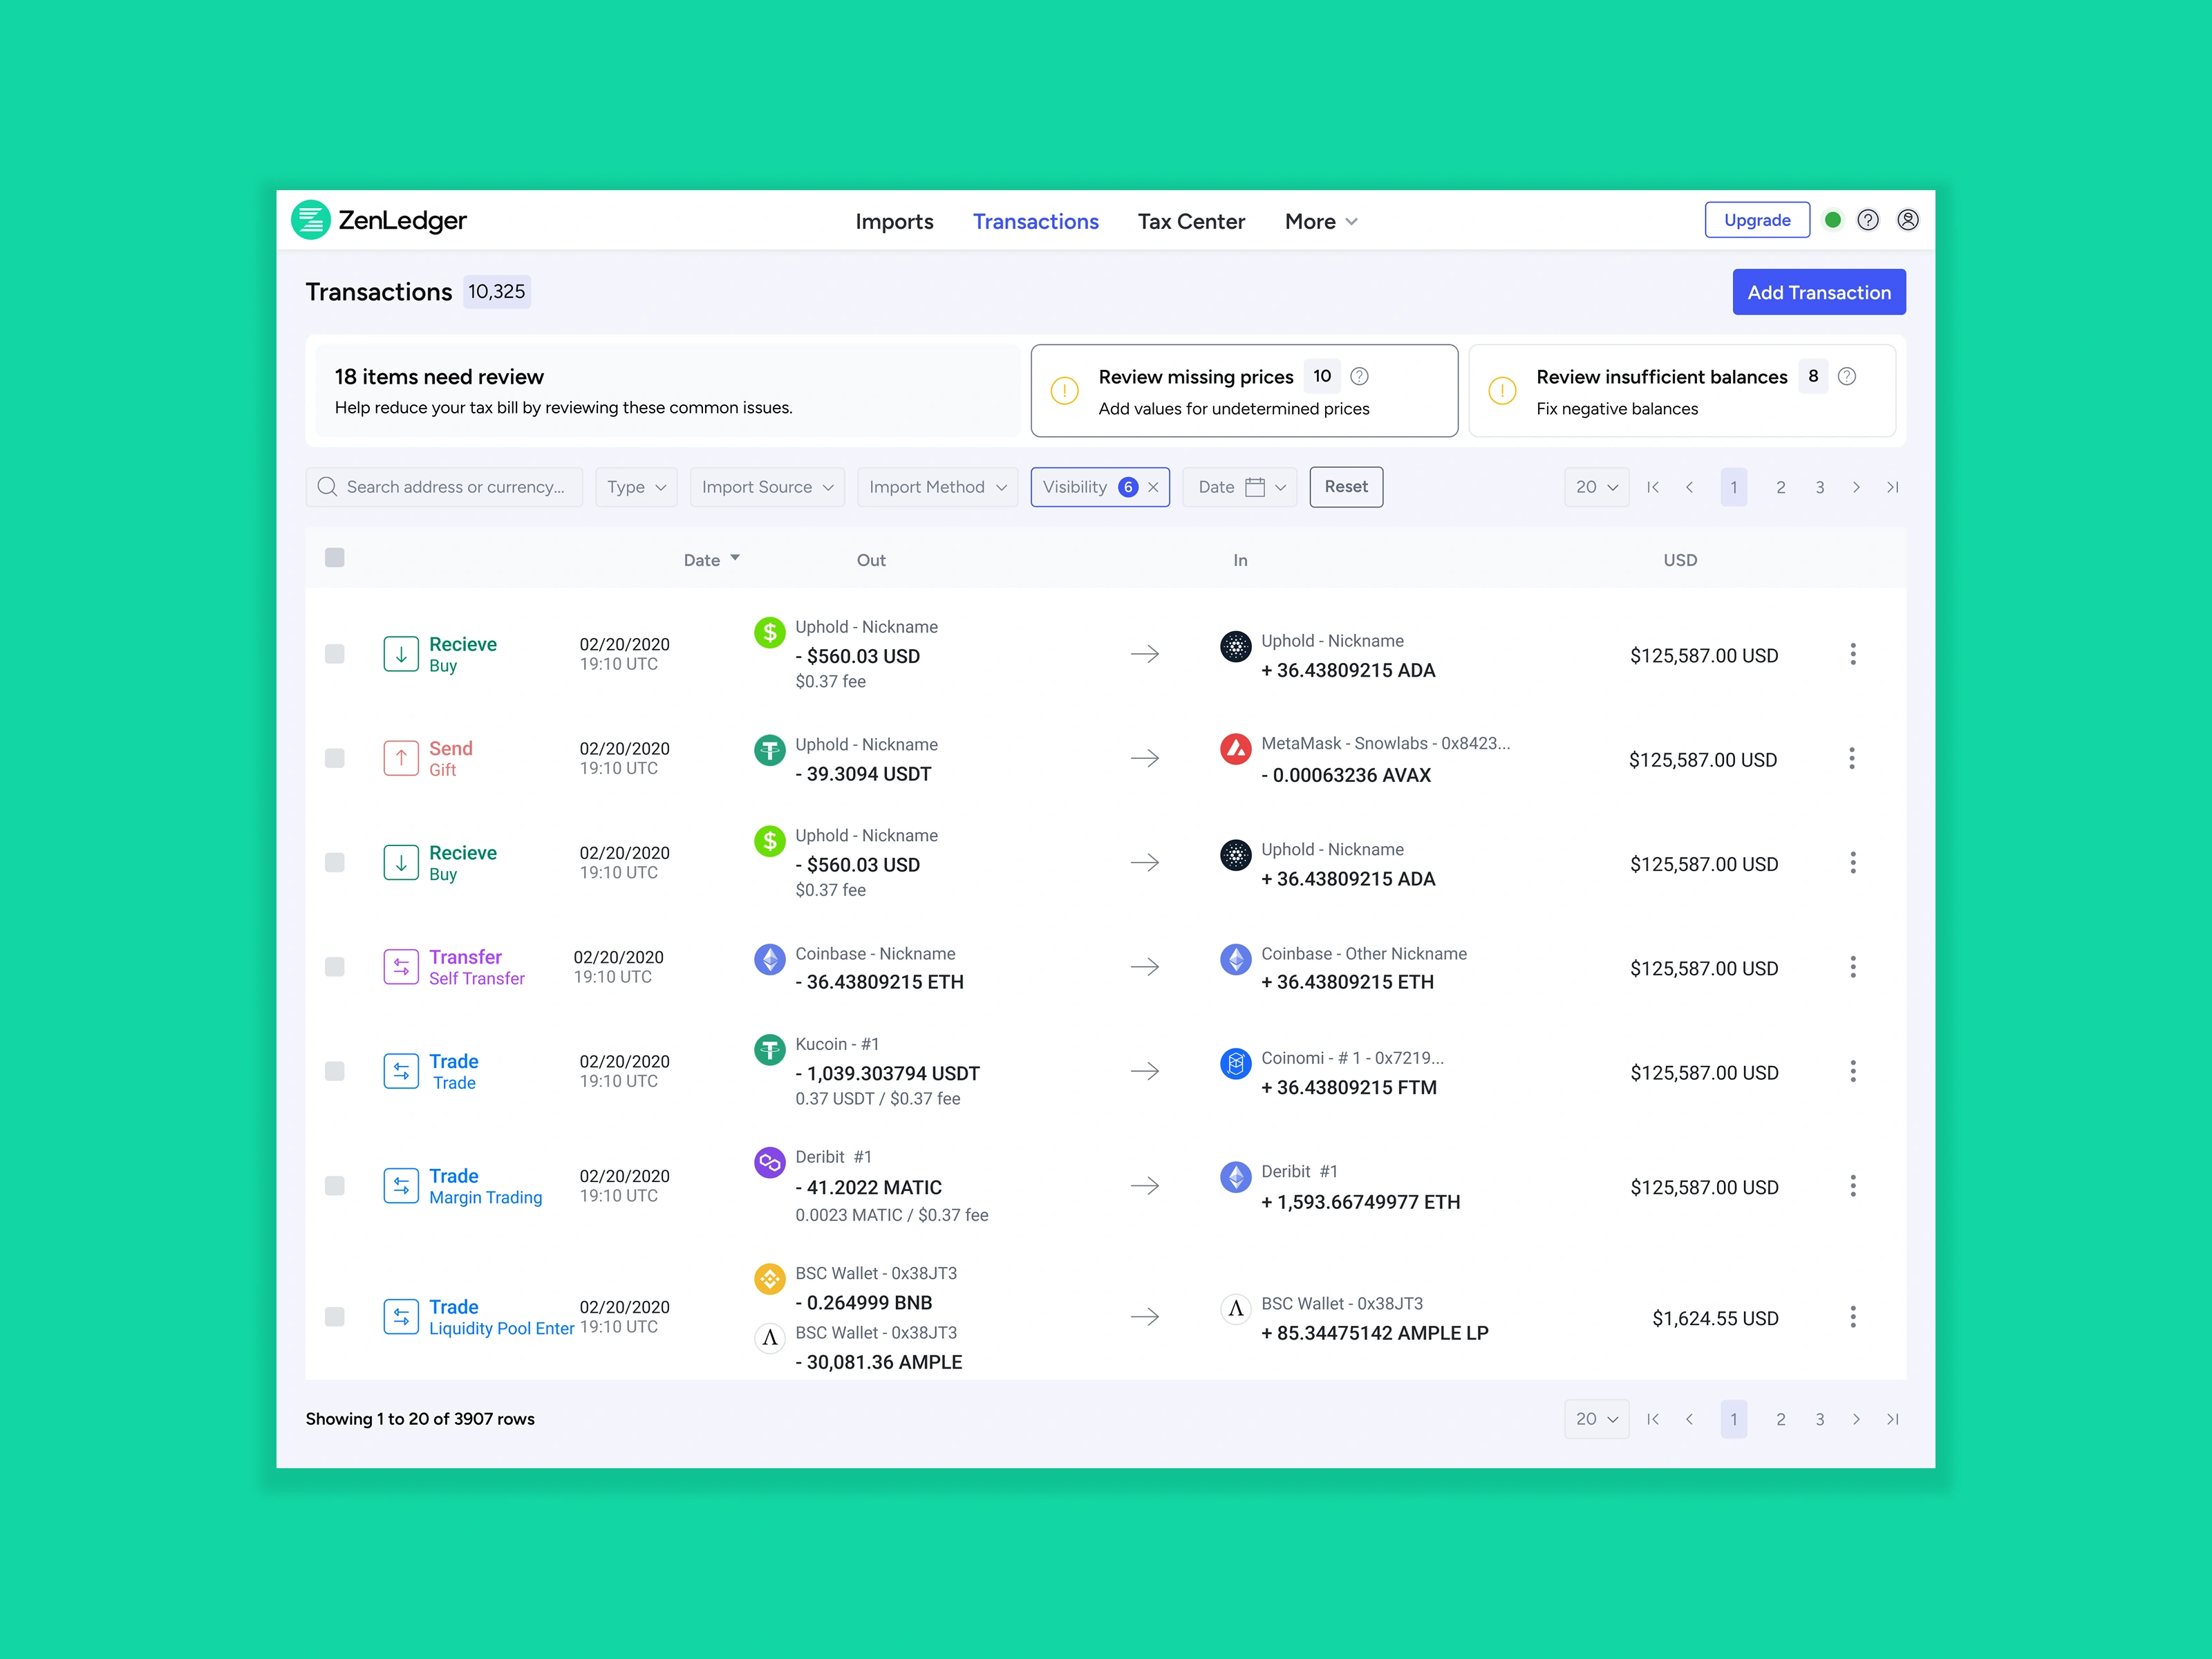This screenshot has height=1659, width=2212.
Task: Expand the More menu in navigation
Action: 1320,222
